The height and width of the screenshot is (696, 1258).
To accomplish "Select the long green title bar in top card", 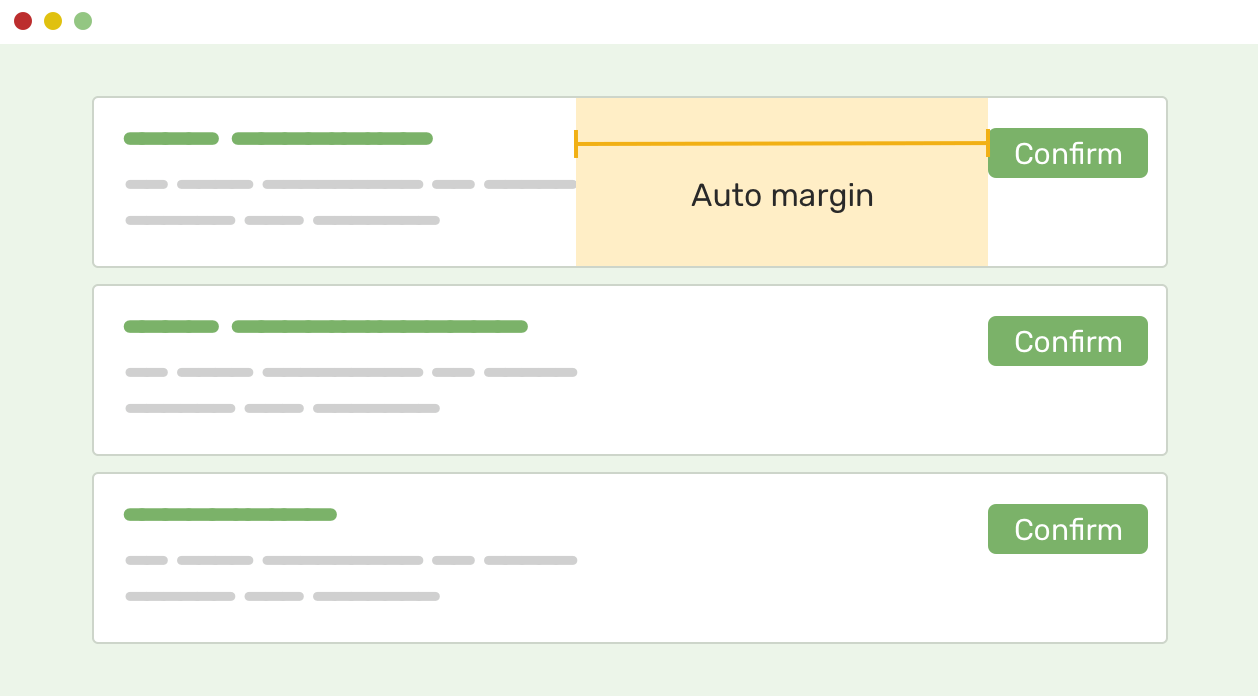I will (x=332, y=139).
